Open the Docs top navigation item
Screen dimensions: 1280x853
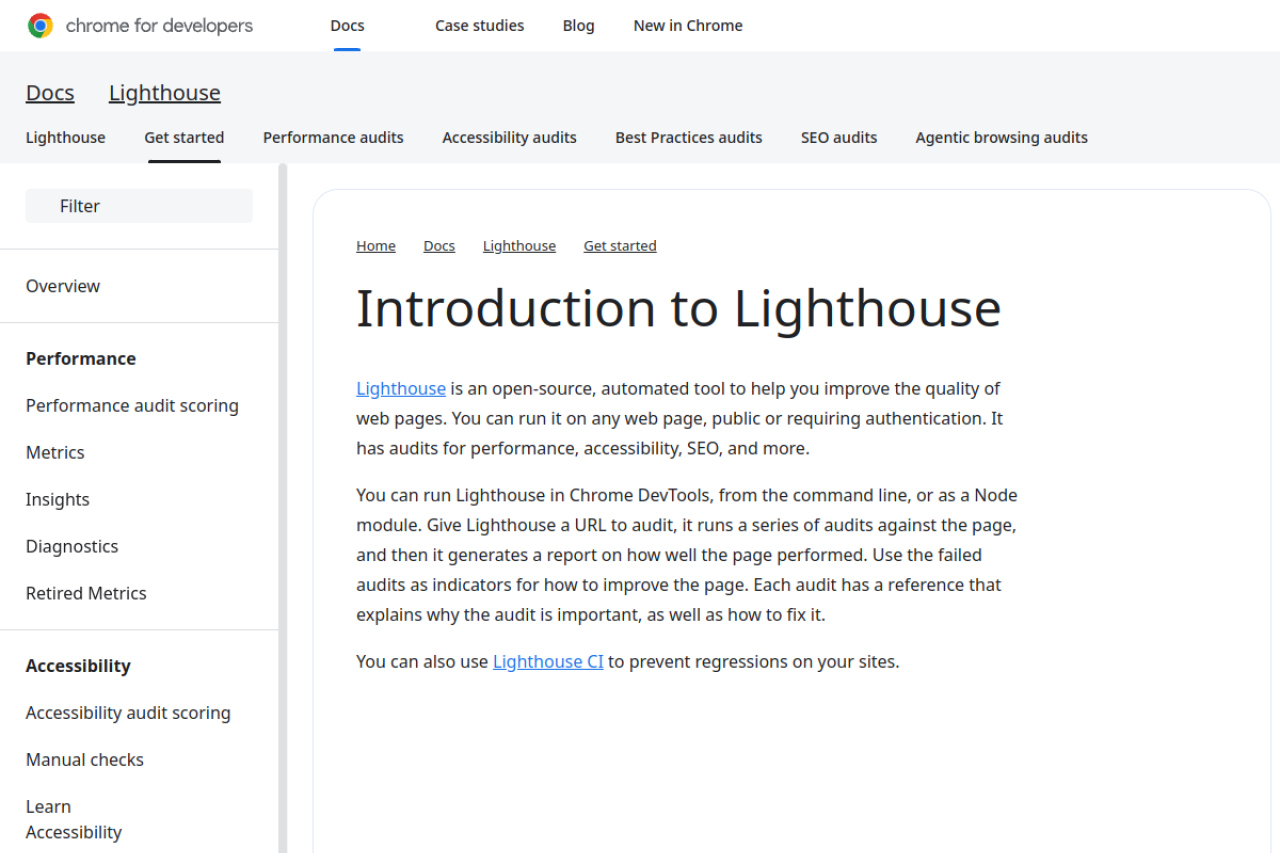347,26
